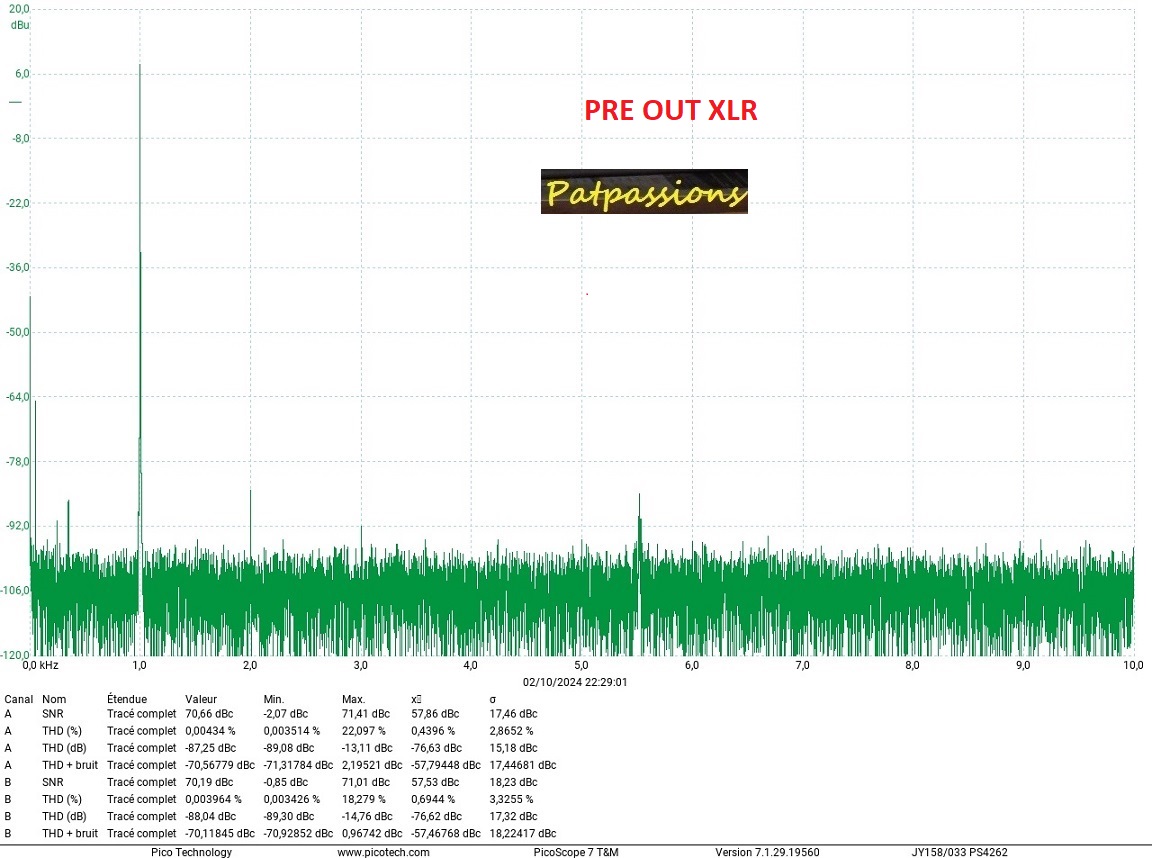The width and height of the screenshot is (1152, 858).
Task: Click the Version 7.1.29.19560 footer label
Action: pyautogui.click(x=767, y=852)
